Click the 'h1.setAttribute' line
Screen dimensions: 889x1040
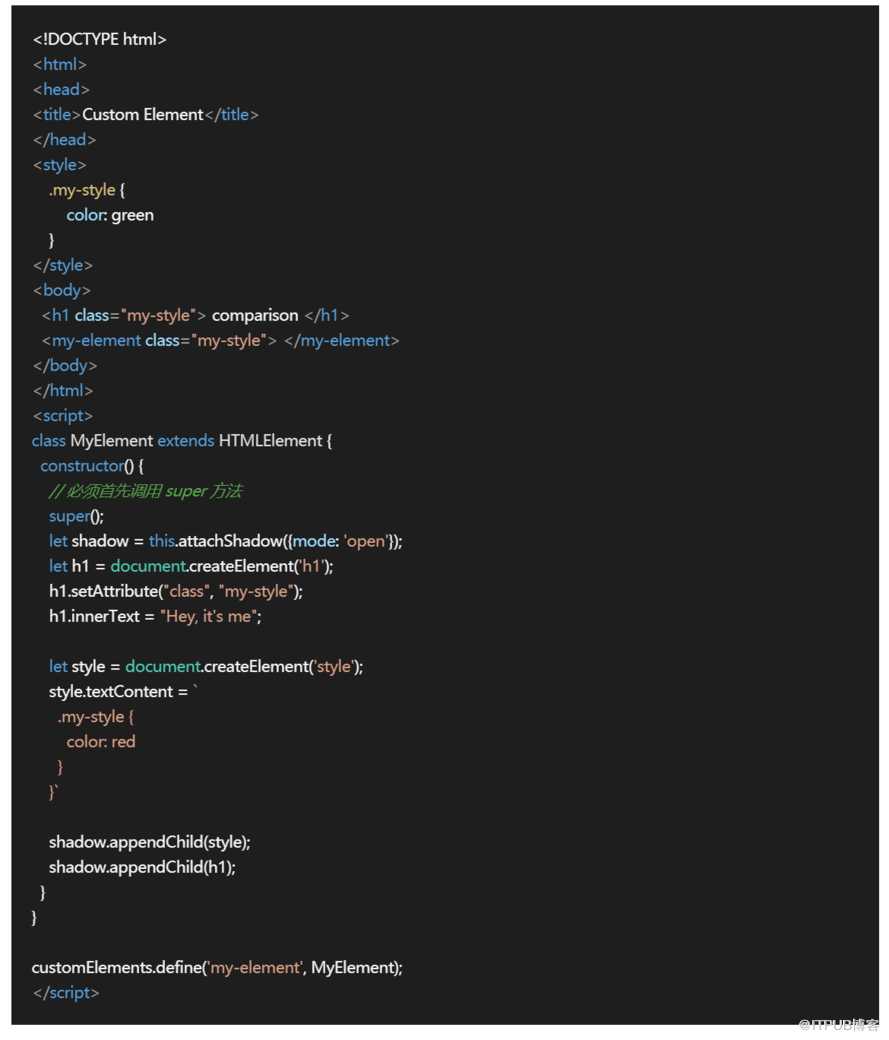pos(175,592)
